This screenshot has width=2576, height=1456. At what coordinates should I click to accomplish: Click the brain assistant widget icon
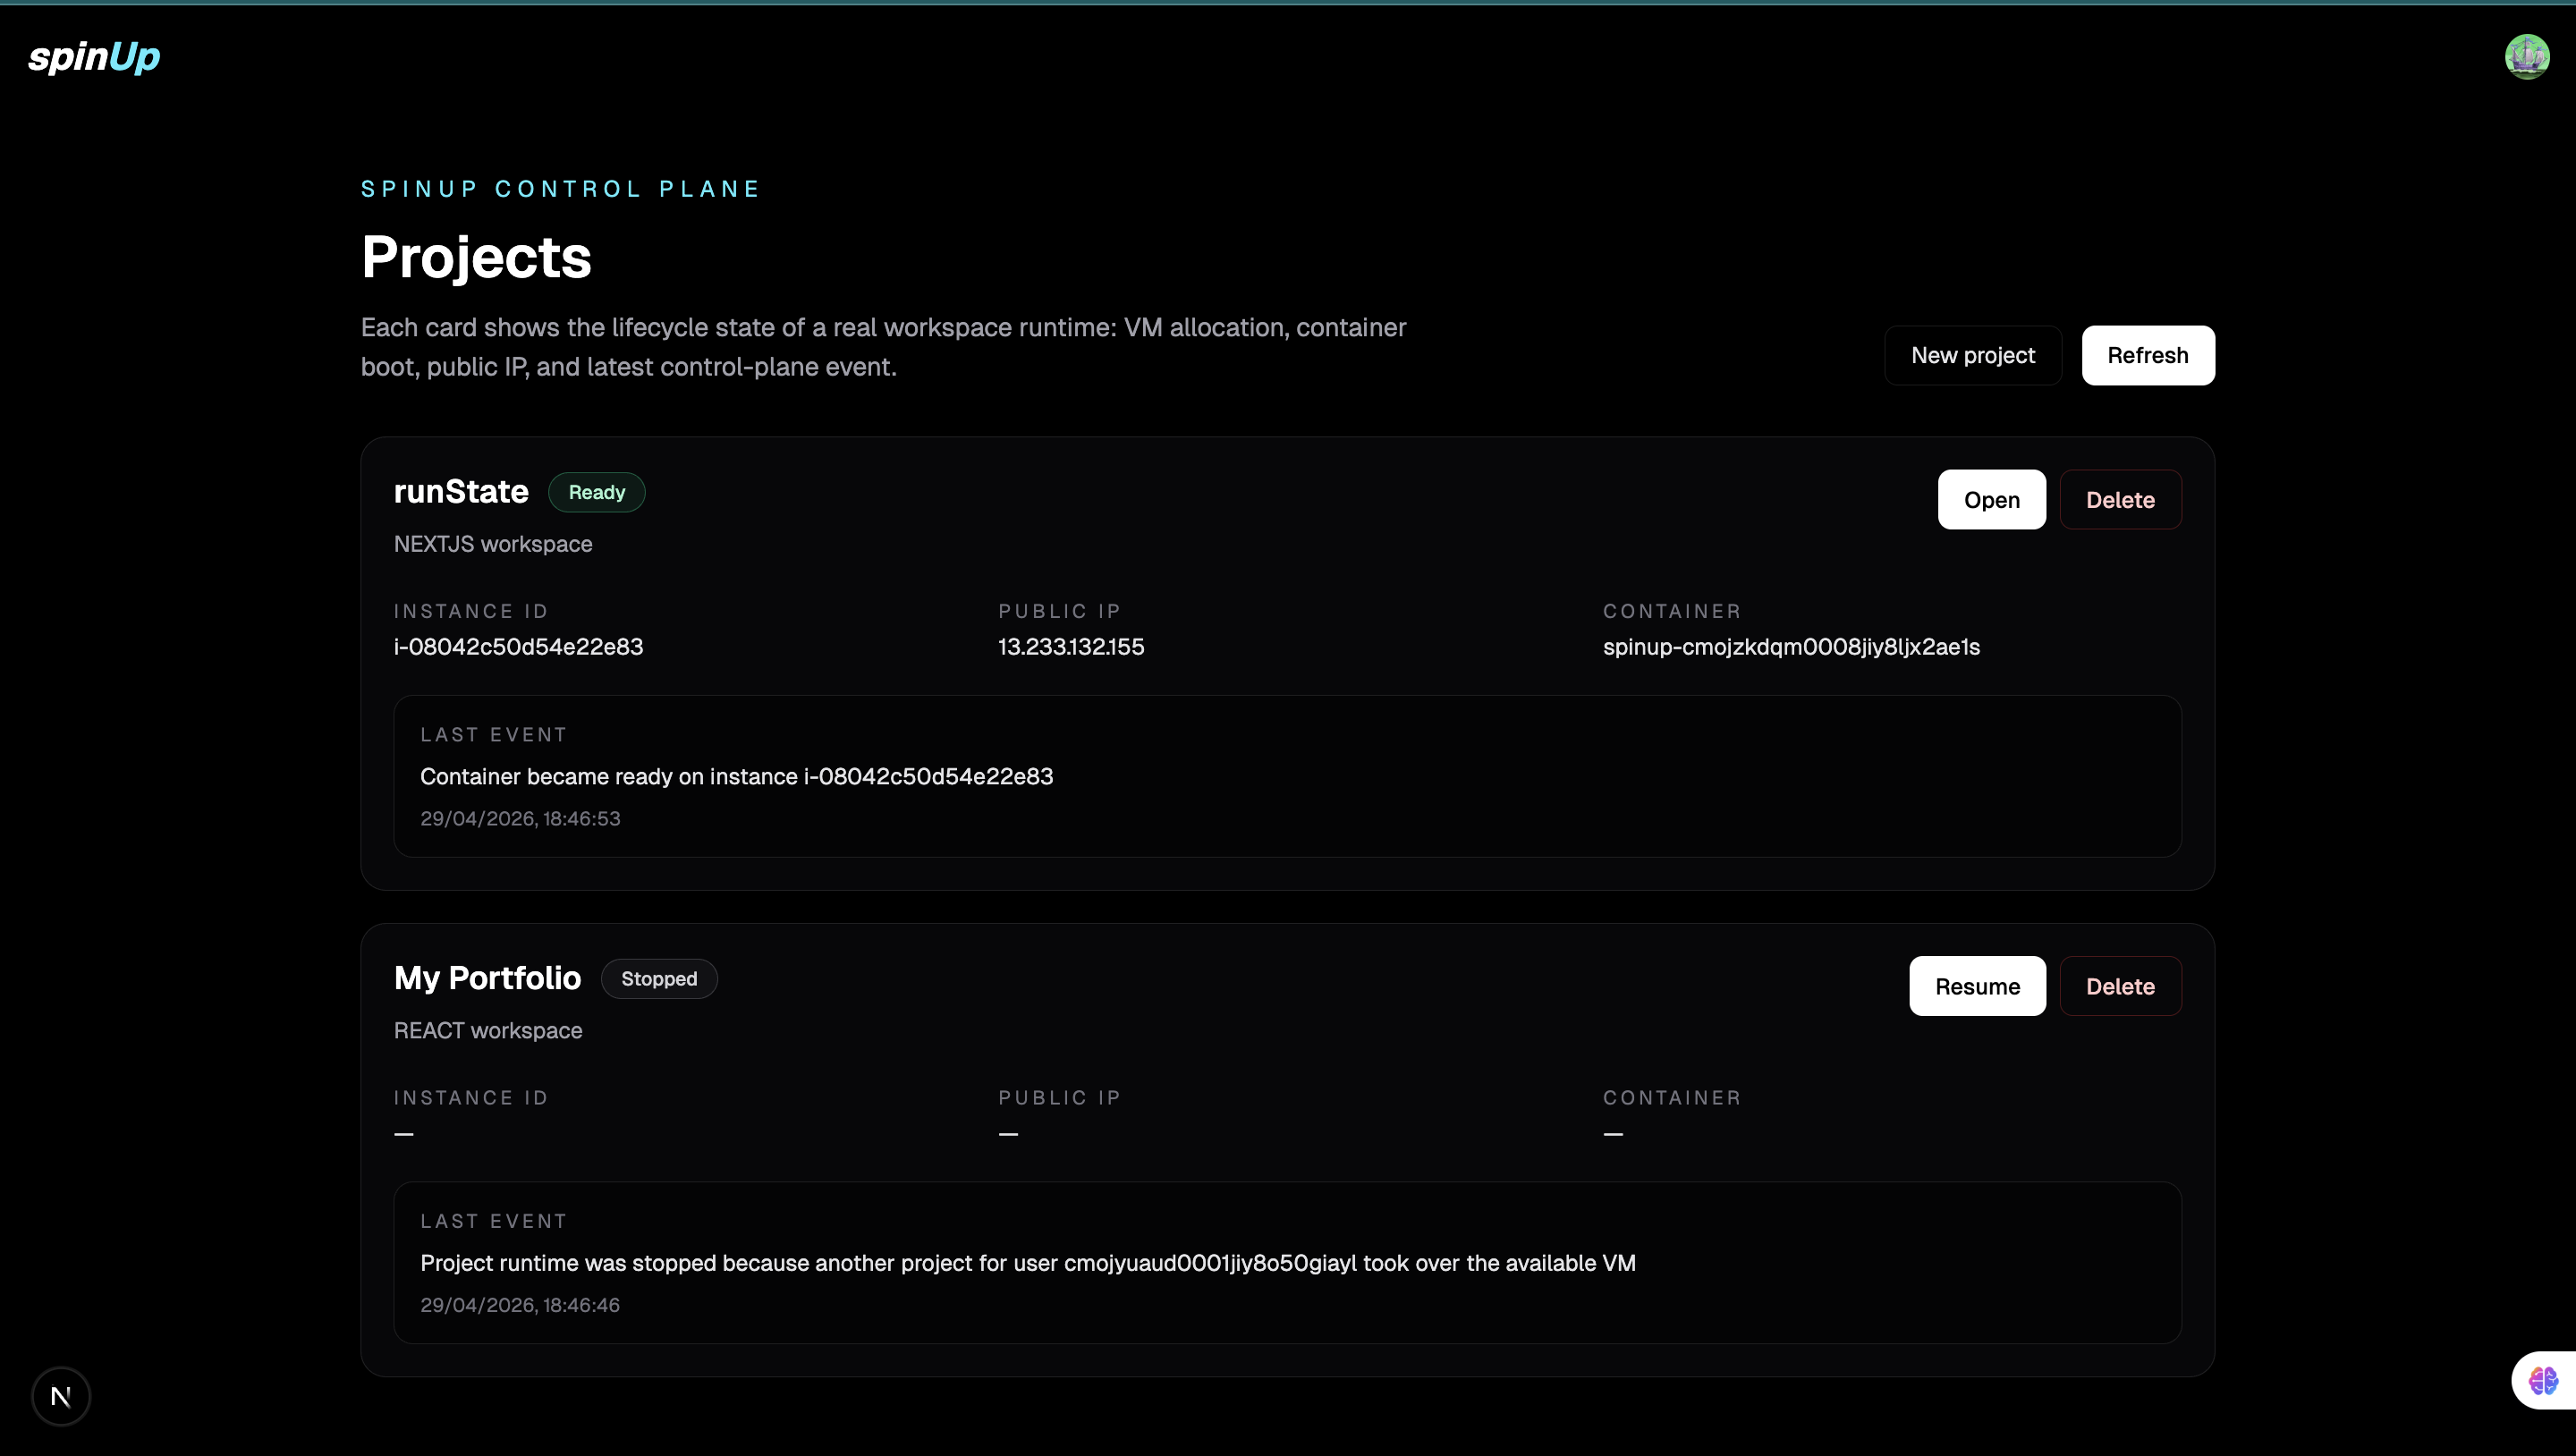(2543, 1381)
